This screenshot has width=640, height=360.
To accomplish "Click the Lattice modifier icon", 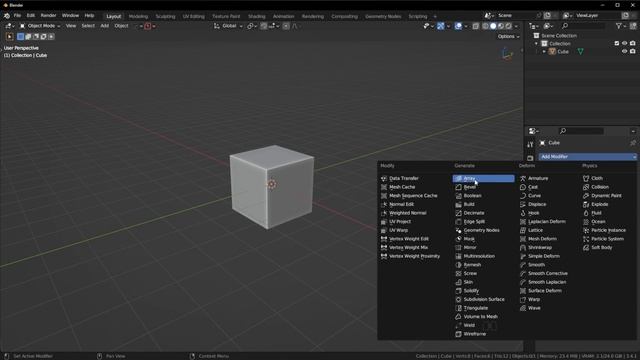I will point(523,230).
